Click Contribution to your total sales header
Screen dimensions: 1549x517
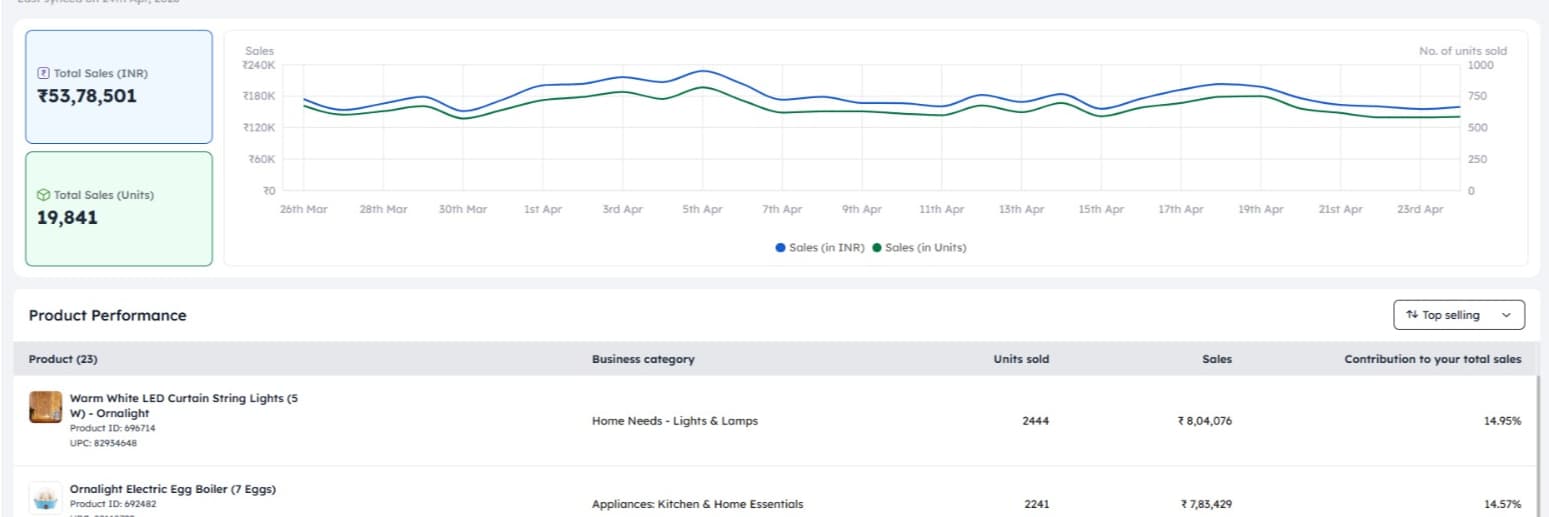point(1433,359)
